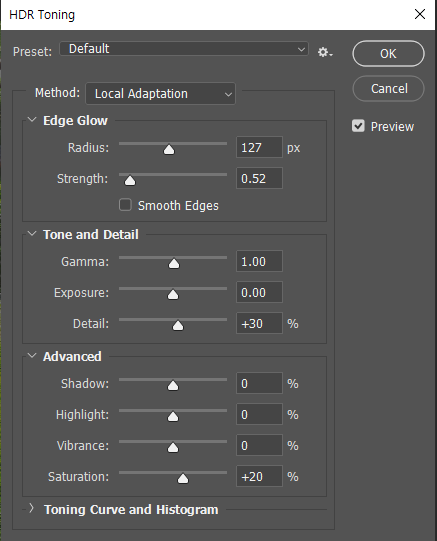Click the Detail label text
Image resolution: width=437 pixels, height=541 pixels.
(91, 324)
